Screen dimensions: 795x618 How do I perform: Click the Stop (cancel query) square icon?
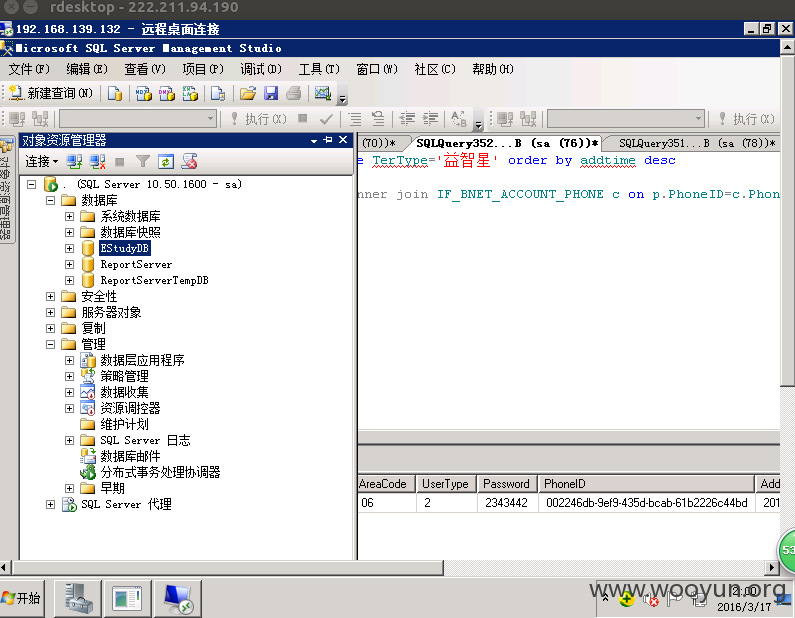(303, 119)
